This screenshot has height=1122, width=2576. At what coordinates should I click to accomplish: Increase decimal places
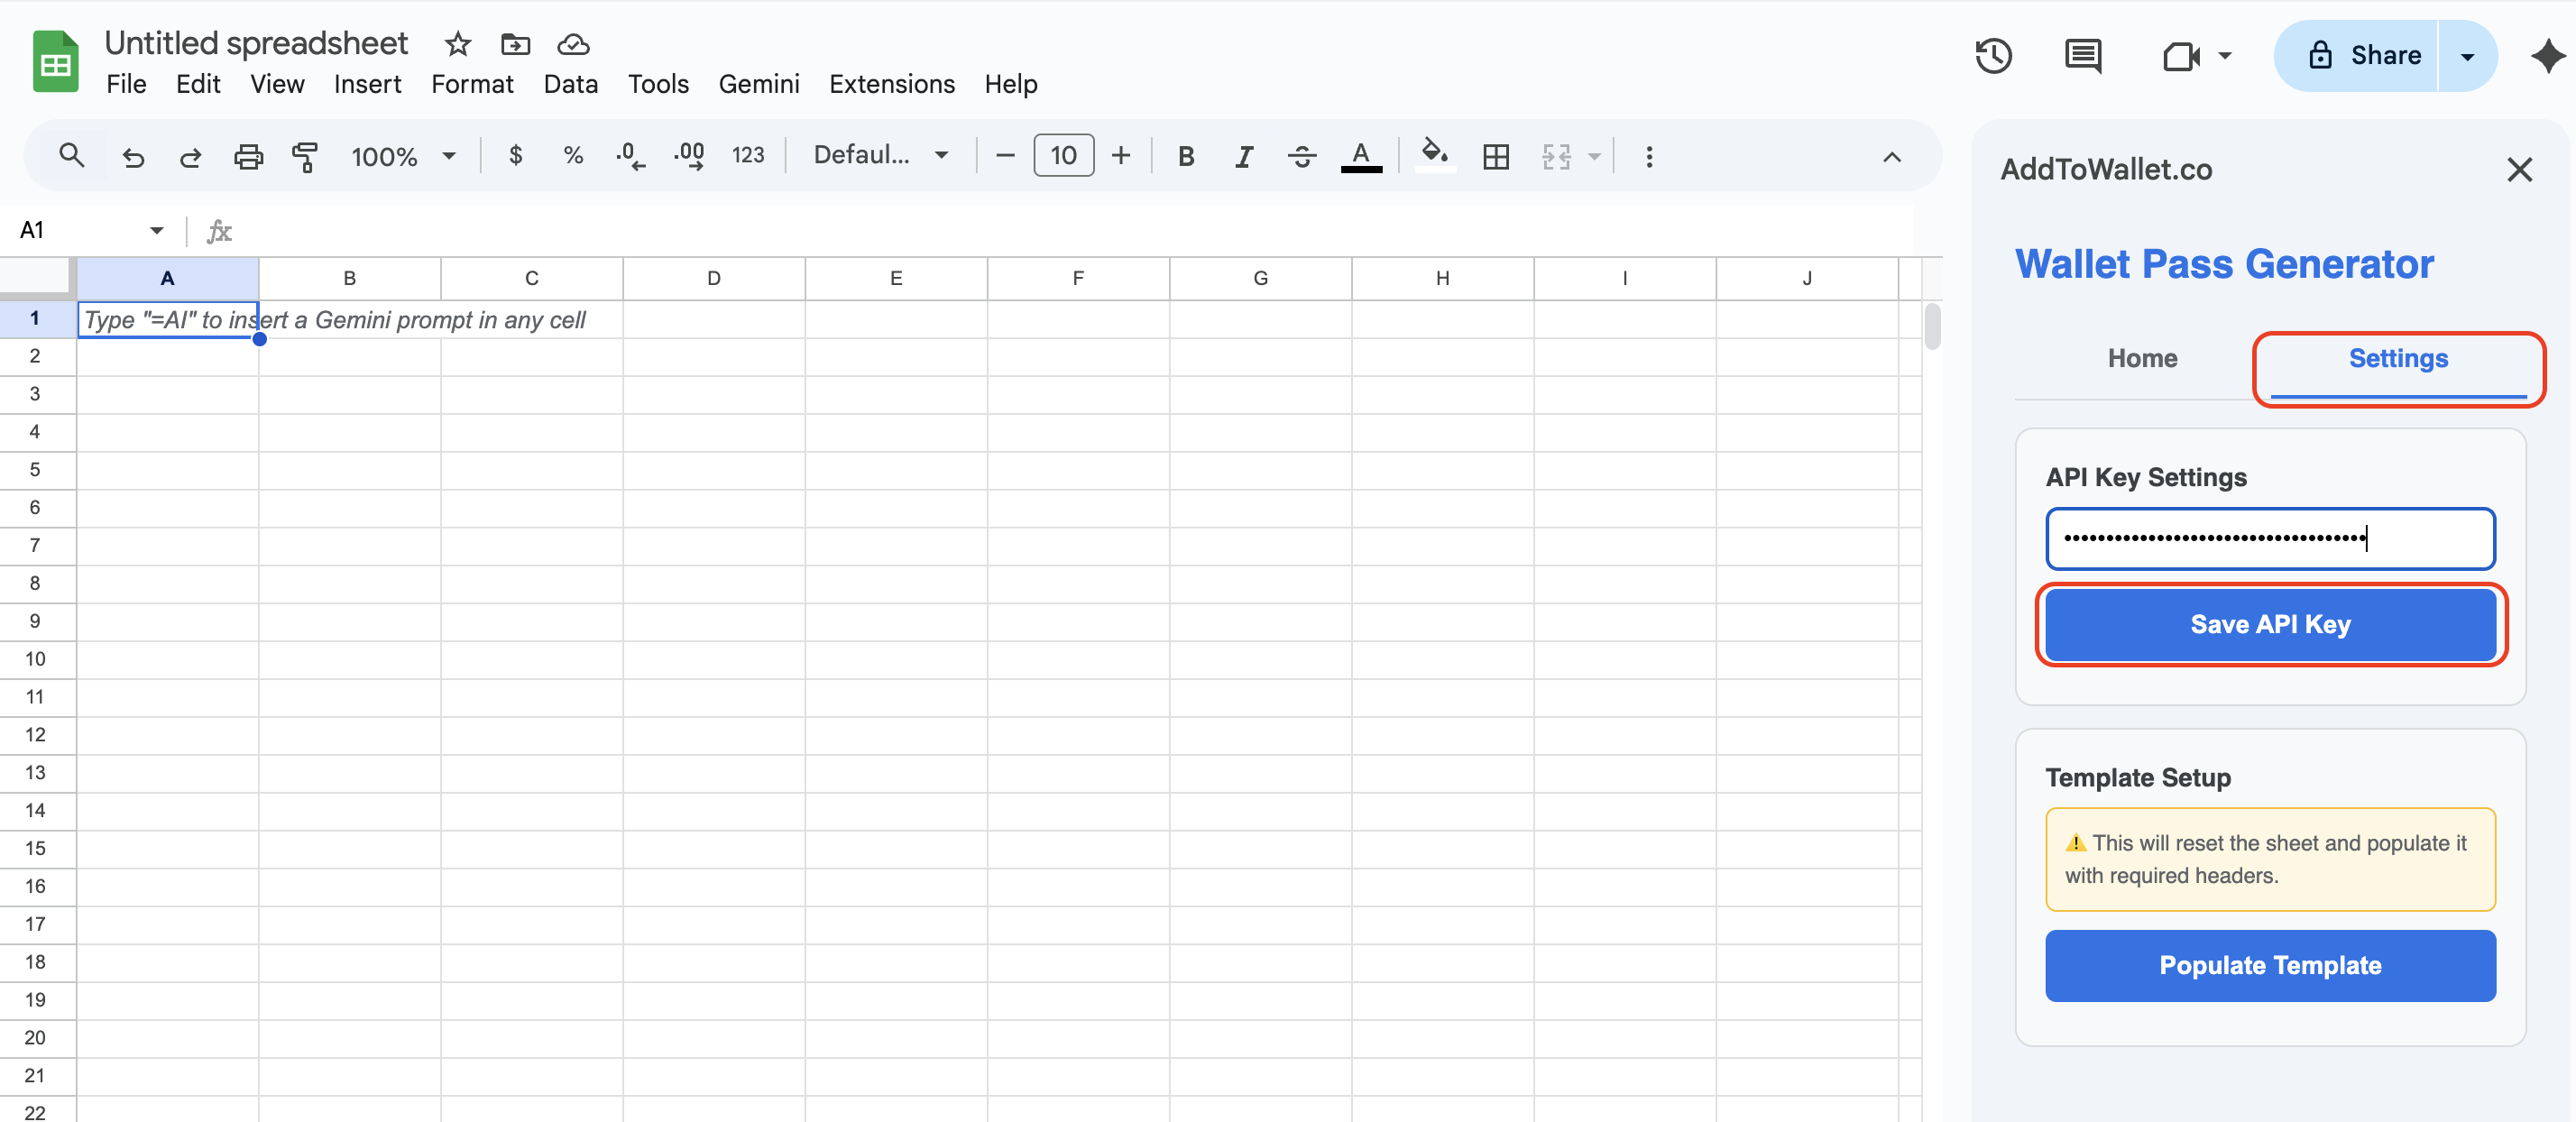click(x=689, y=156)
